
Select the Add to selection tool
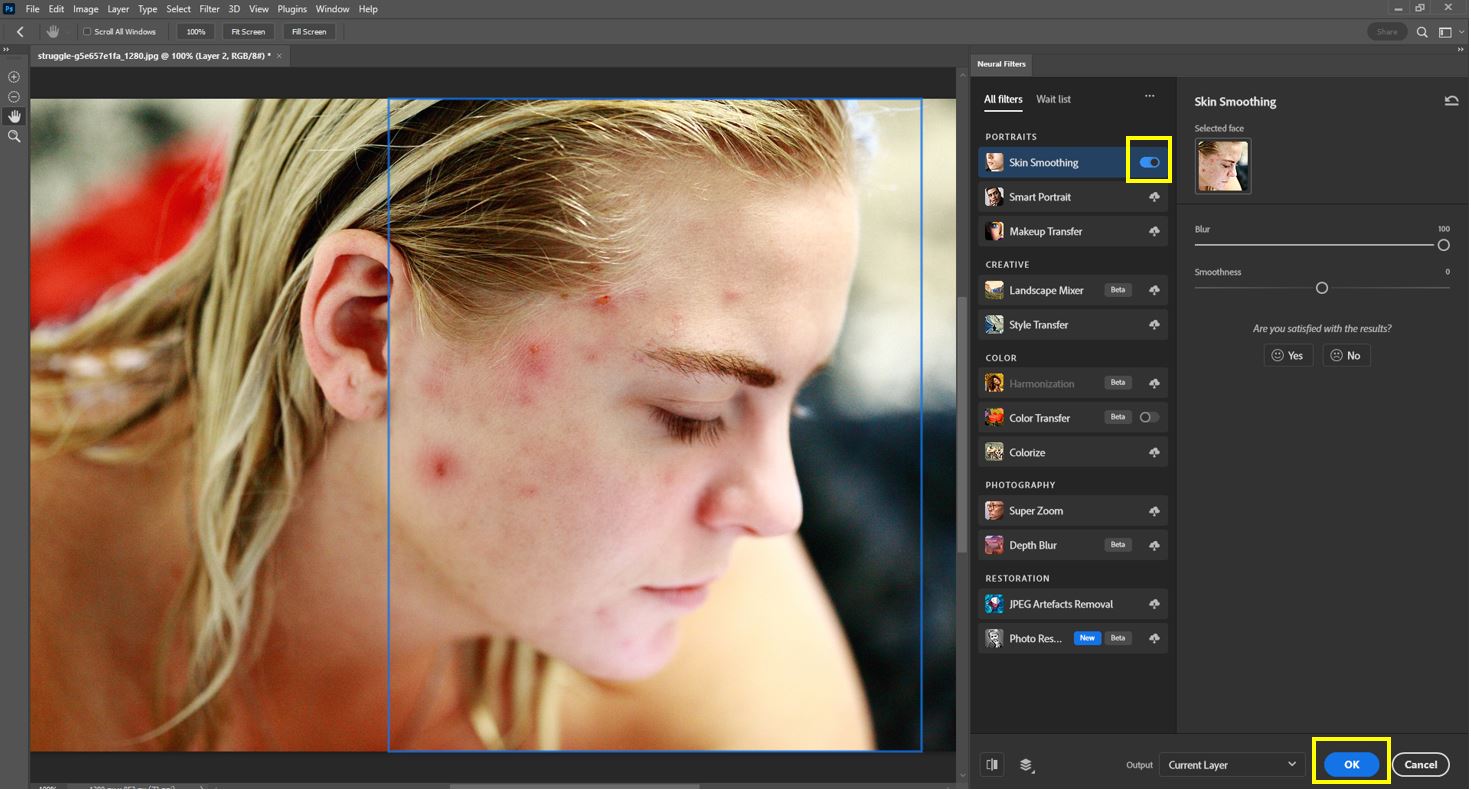[x=14, y=77]
